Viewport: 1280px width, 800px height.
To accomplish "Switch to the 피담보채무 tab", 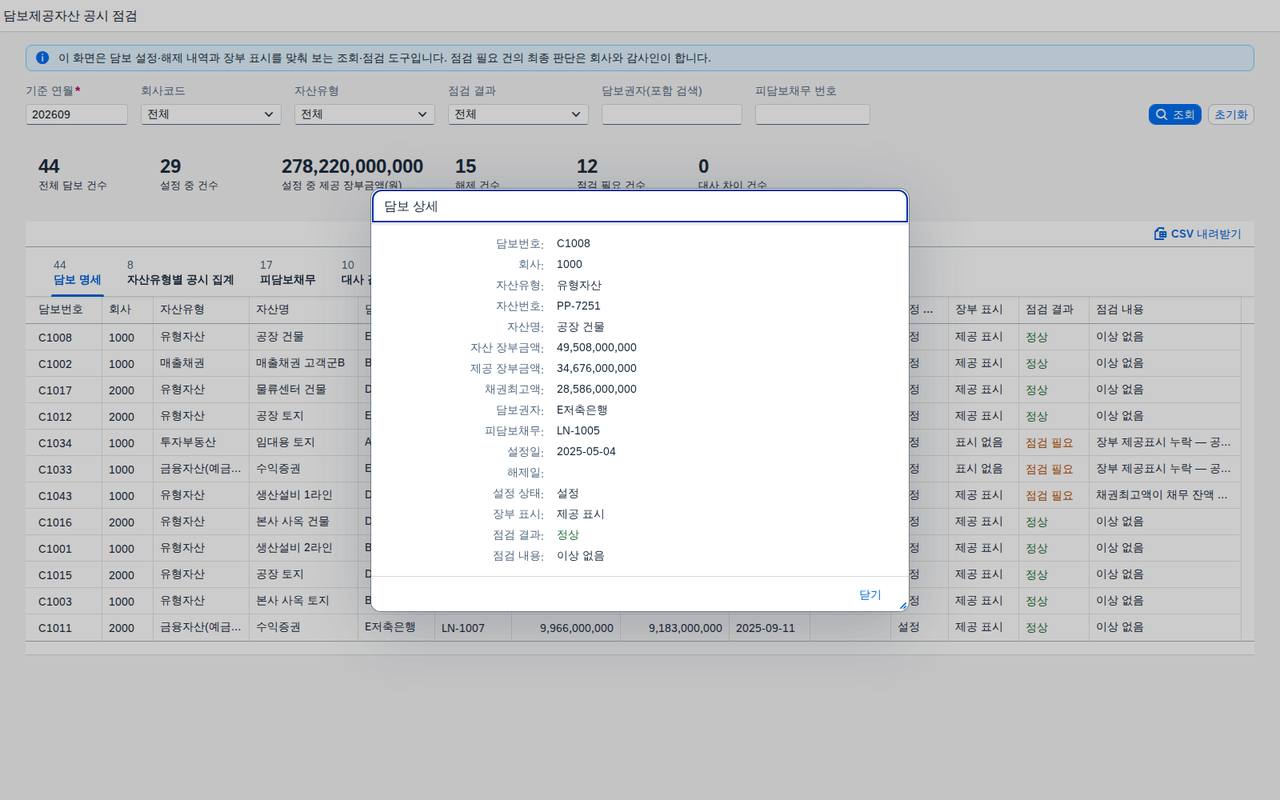I will pyautogui.click(x=287, y=273).
